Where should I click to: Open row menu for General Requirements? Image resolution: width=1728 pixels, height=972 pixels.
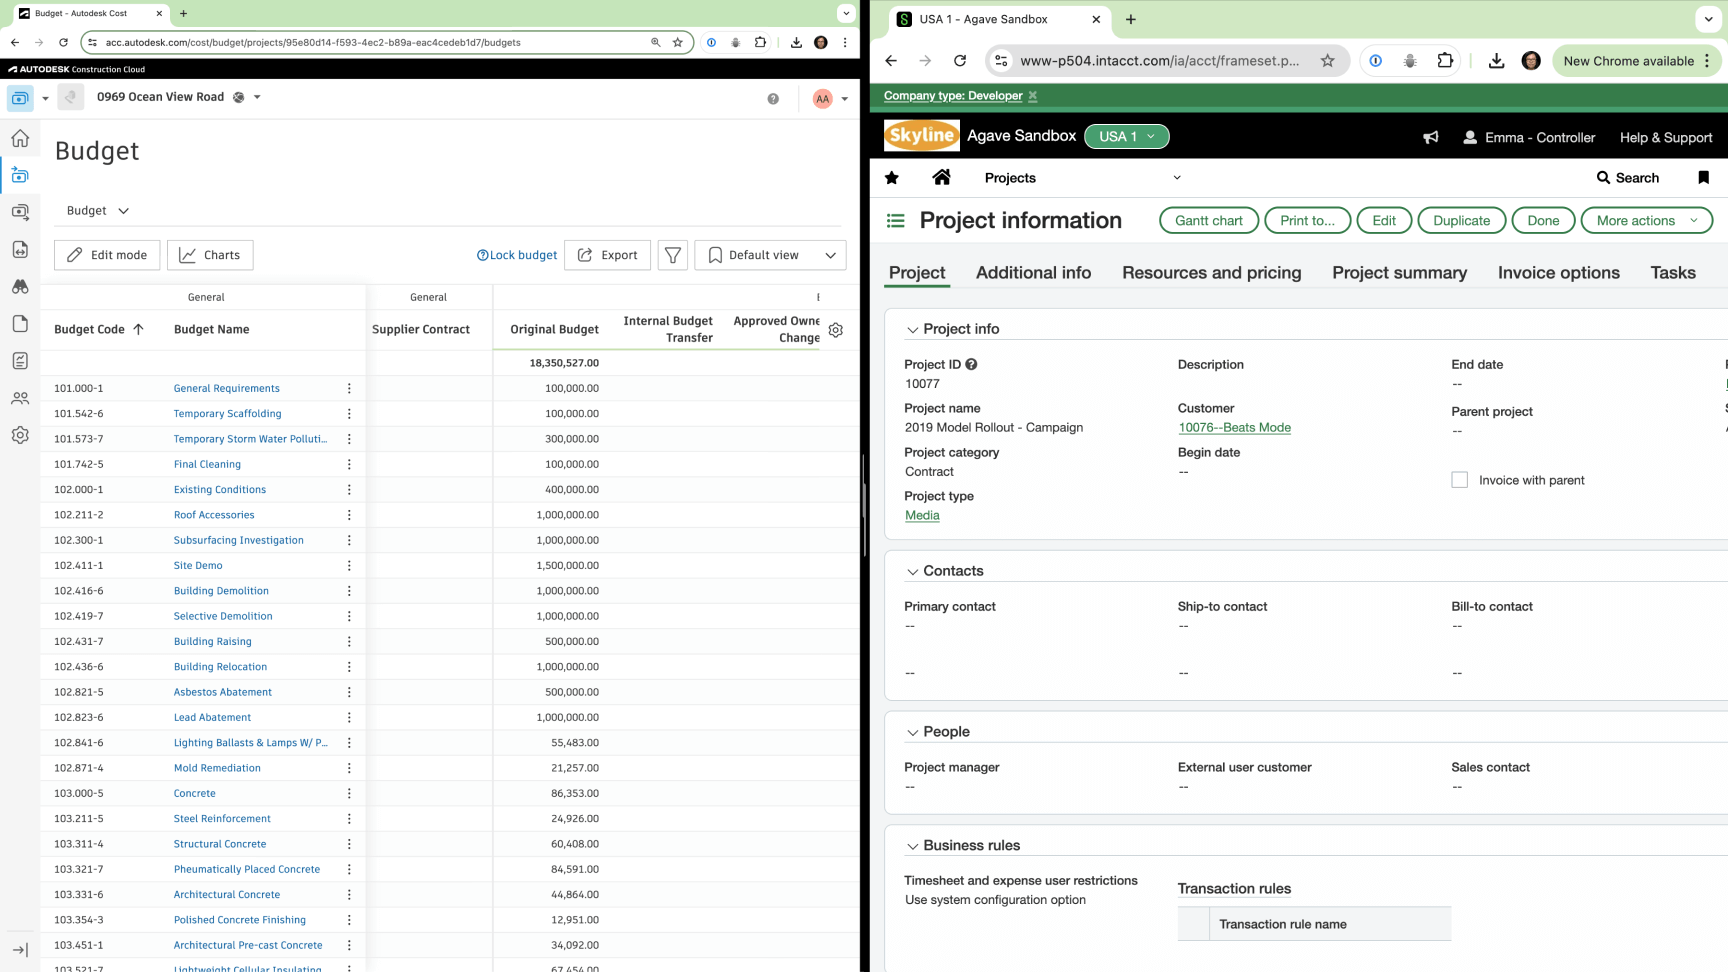click(x=349, y=388)
